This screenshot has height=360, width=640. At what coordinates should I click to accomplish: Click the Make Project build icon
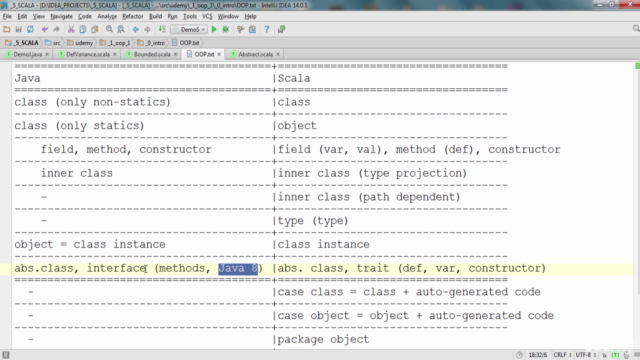162,29
